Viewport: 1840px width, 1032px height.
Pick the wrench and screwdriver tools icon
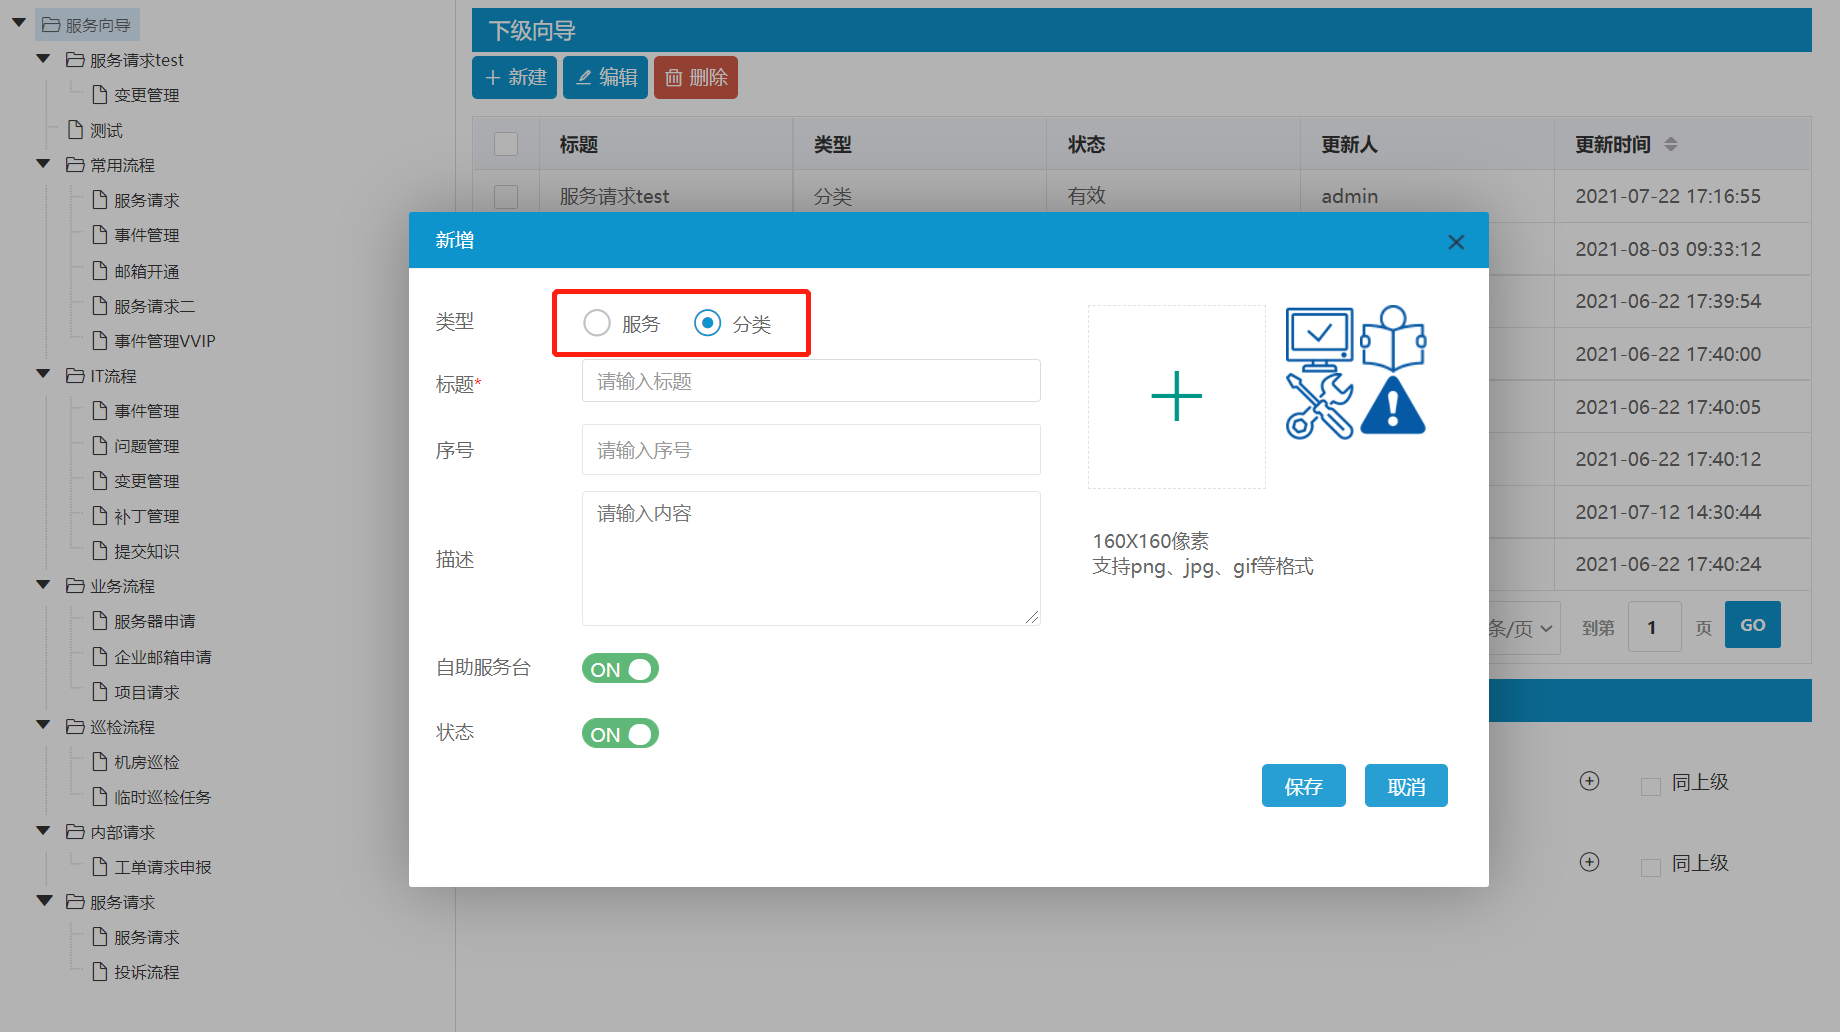(x=1319, y=406)
